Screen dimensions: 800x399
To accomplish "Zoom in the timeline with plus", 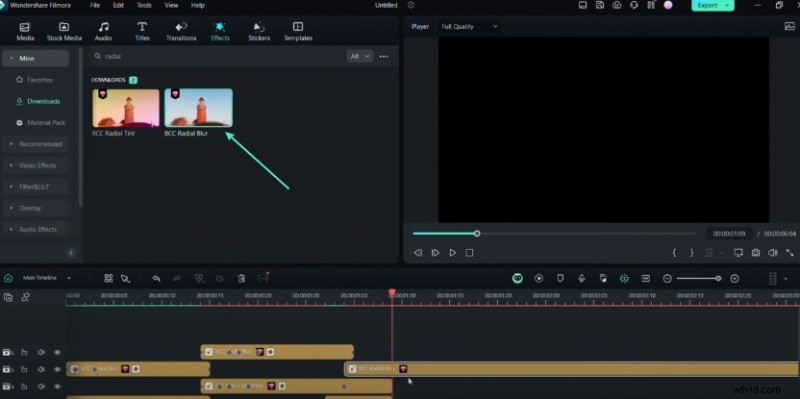I will (x=735, y=279).
